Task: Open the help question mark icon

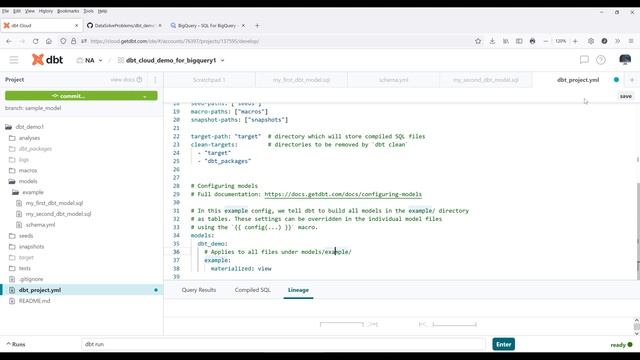Action: click(601, 60)
